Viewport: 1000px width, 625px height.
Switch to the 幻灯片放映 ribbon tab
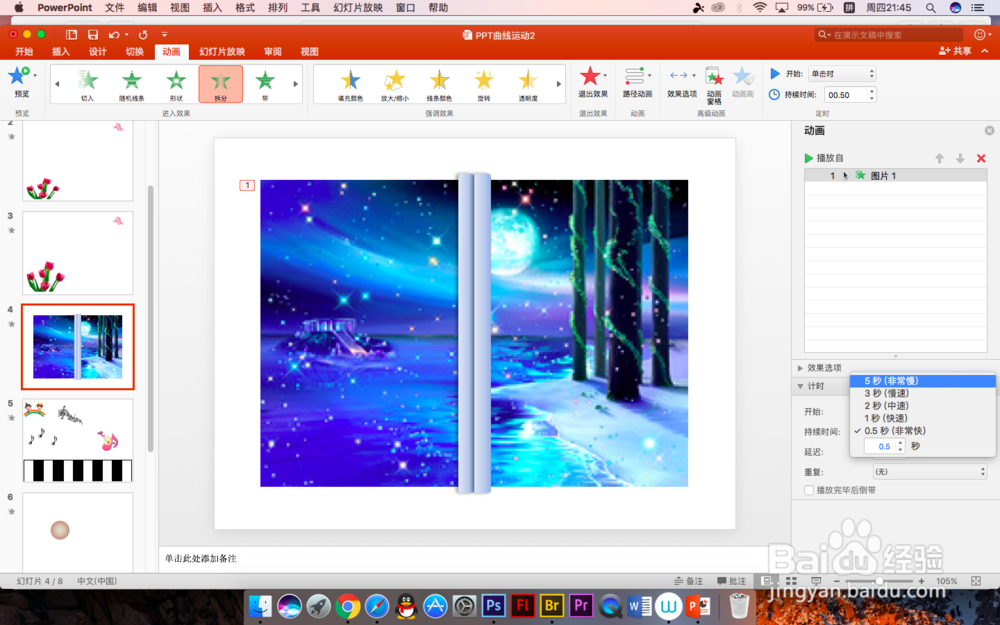(x=222, y=52)
